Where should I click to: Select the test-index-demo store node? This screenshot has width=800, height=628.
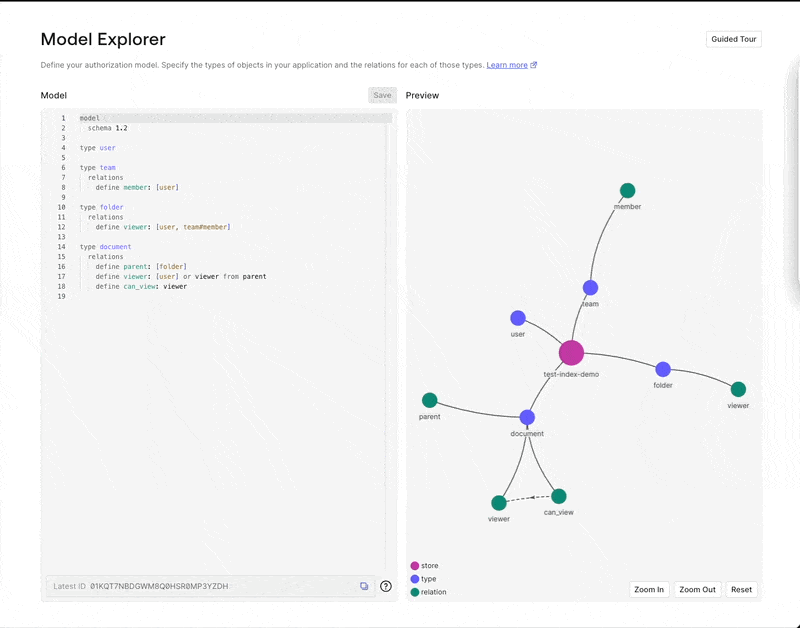click(571, 353)
